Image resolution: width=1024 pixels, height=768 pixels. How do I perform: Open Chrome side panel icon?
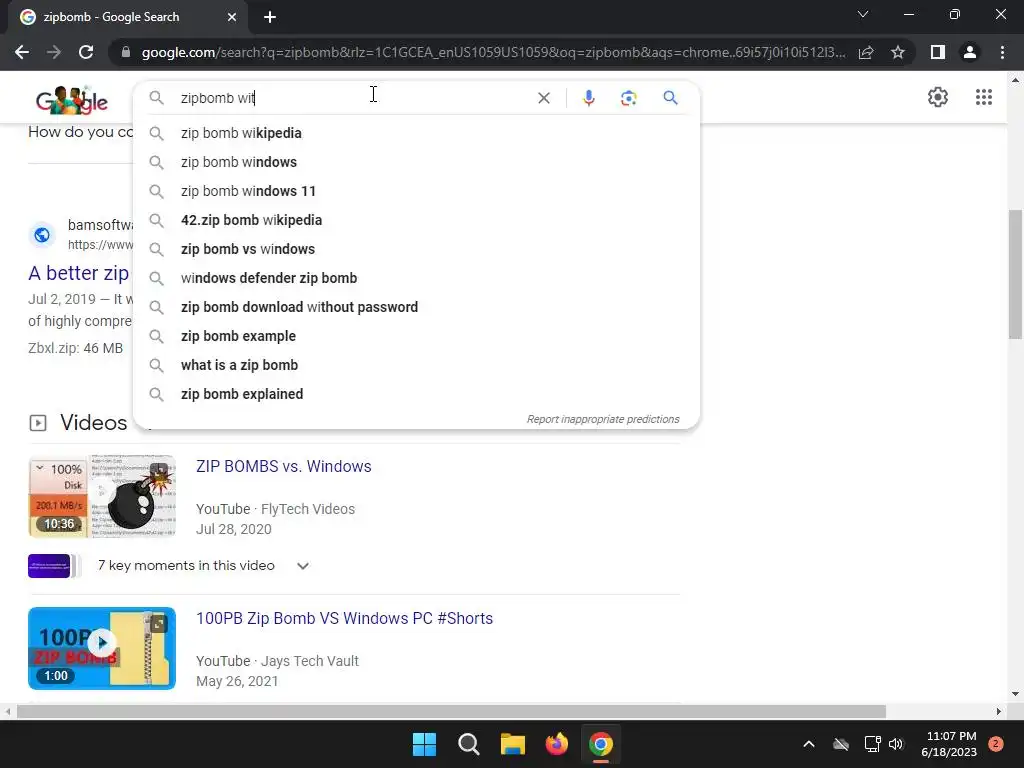pos(938,52)
